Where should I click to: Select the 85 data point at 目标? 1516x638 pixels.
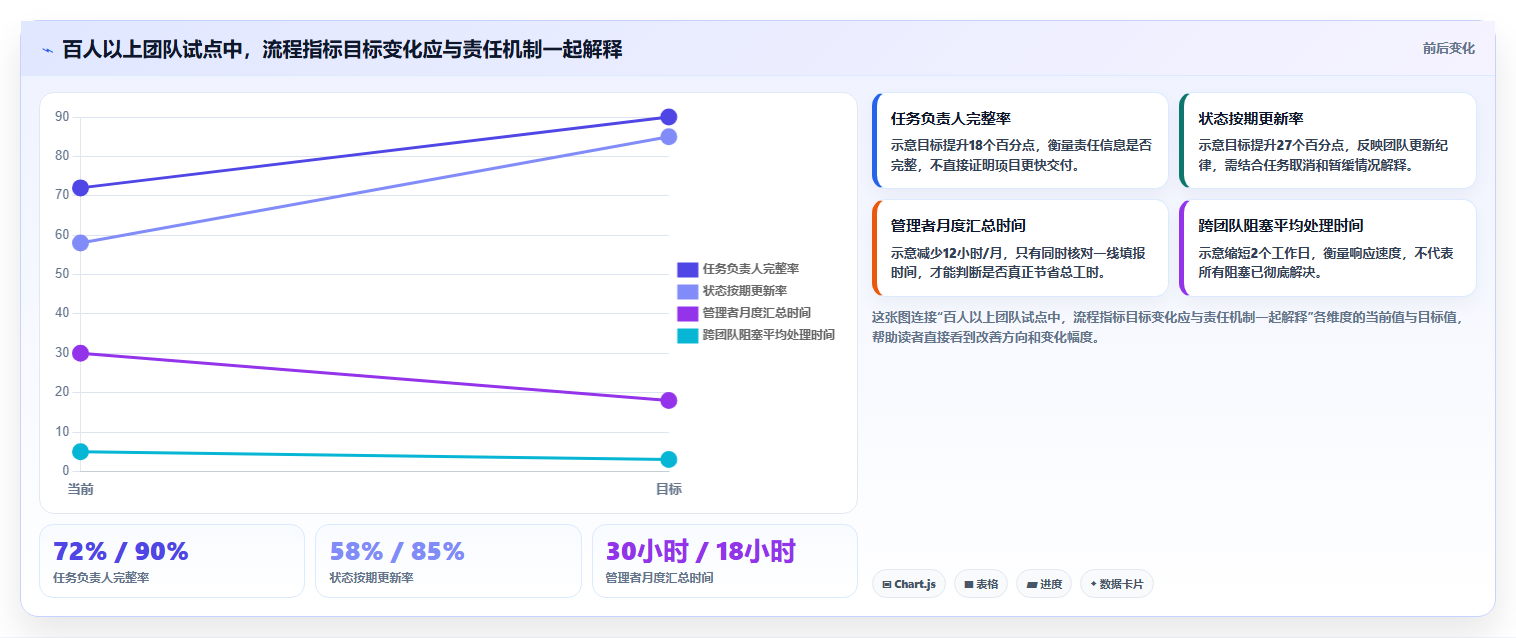tap(669, 137)
